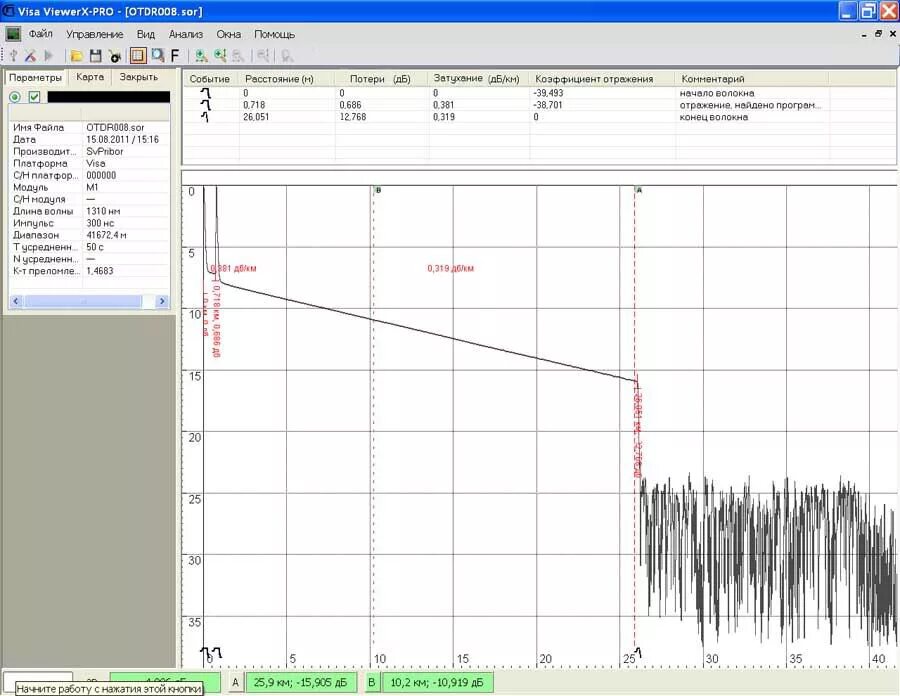Switch to the Карта tab
This screenshot has width=900, height=696.
click(x=90, y=77)
